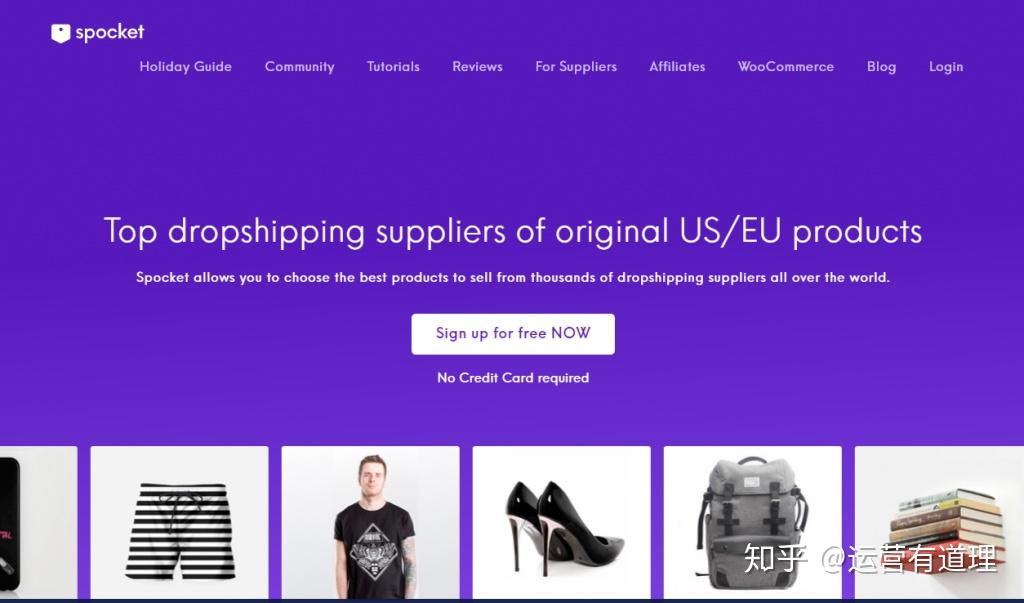
Task: Click the No Credit Card required text
Action: (513, 378)
